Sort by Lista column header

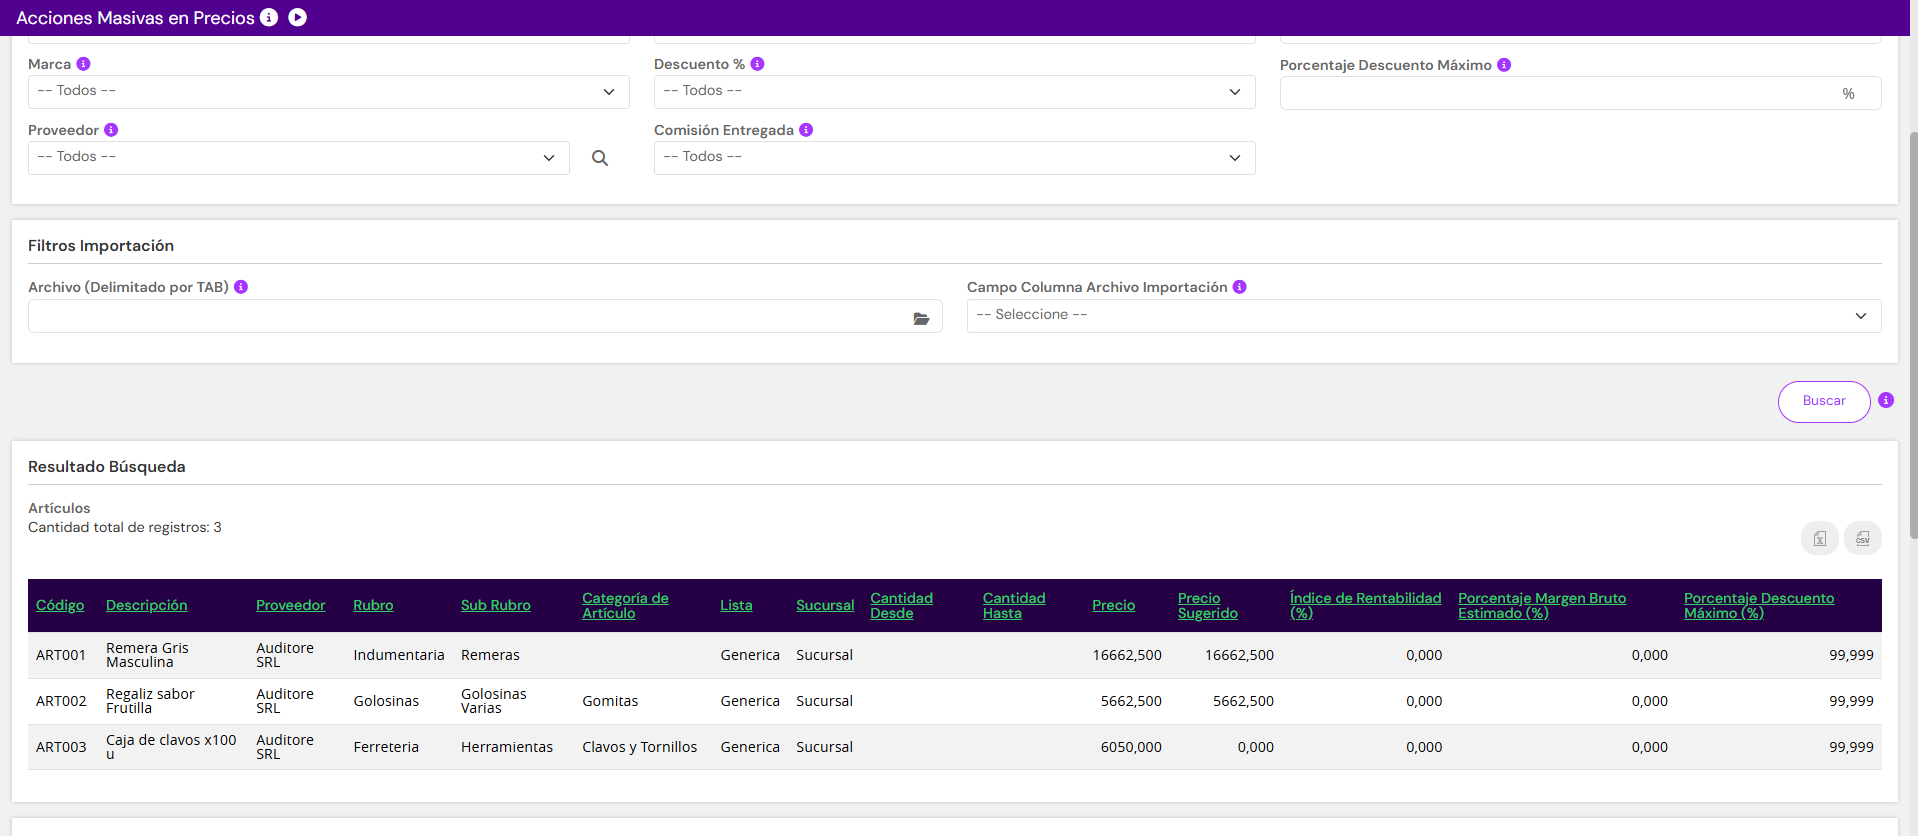(x=736, y=605)
